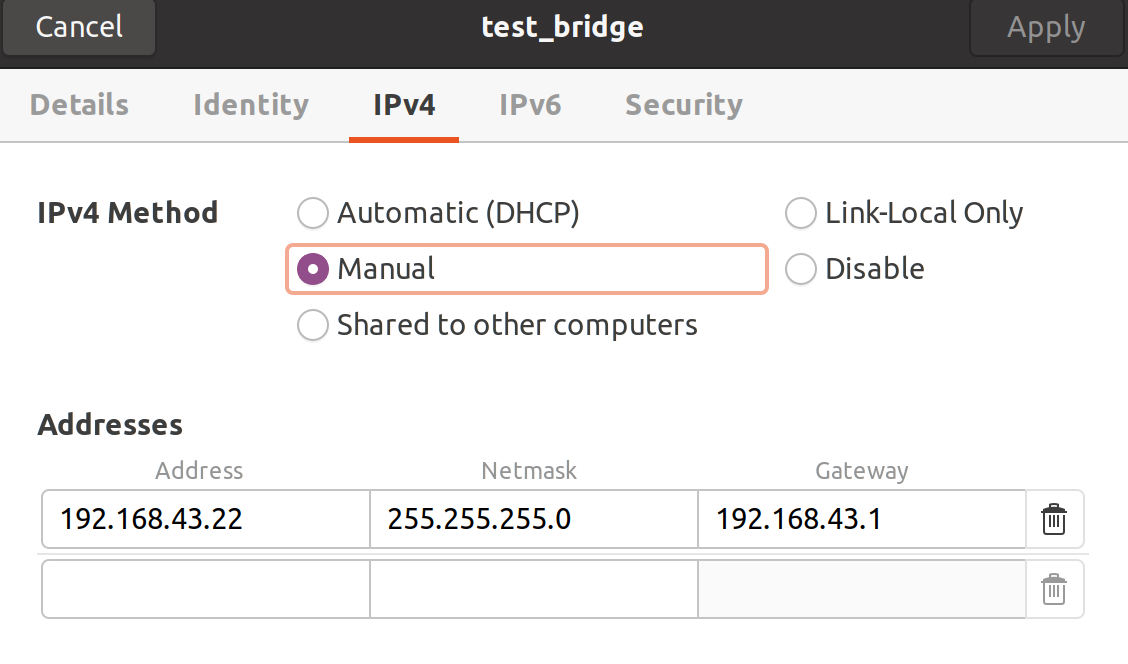The height and width of the screenshot is (664, 1128).
Task: Apply the connection changes
Action: click(1046, 27)
